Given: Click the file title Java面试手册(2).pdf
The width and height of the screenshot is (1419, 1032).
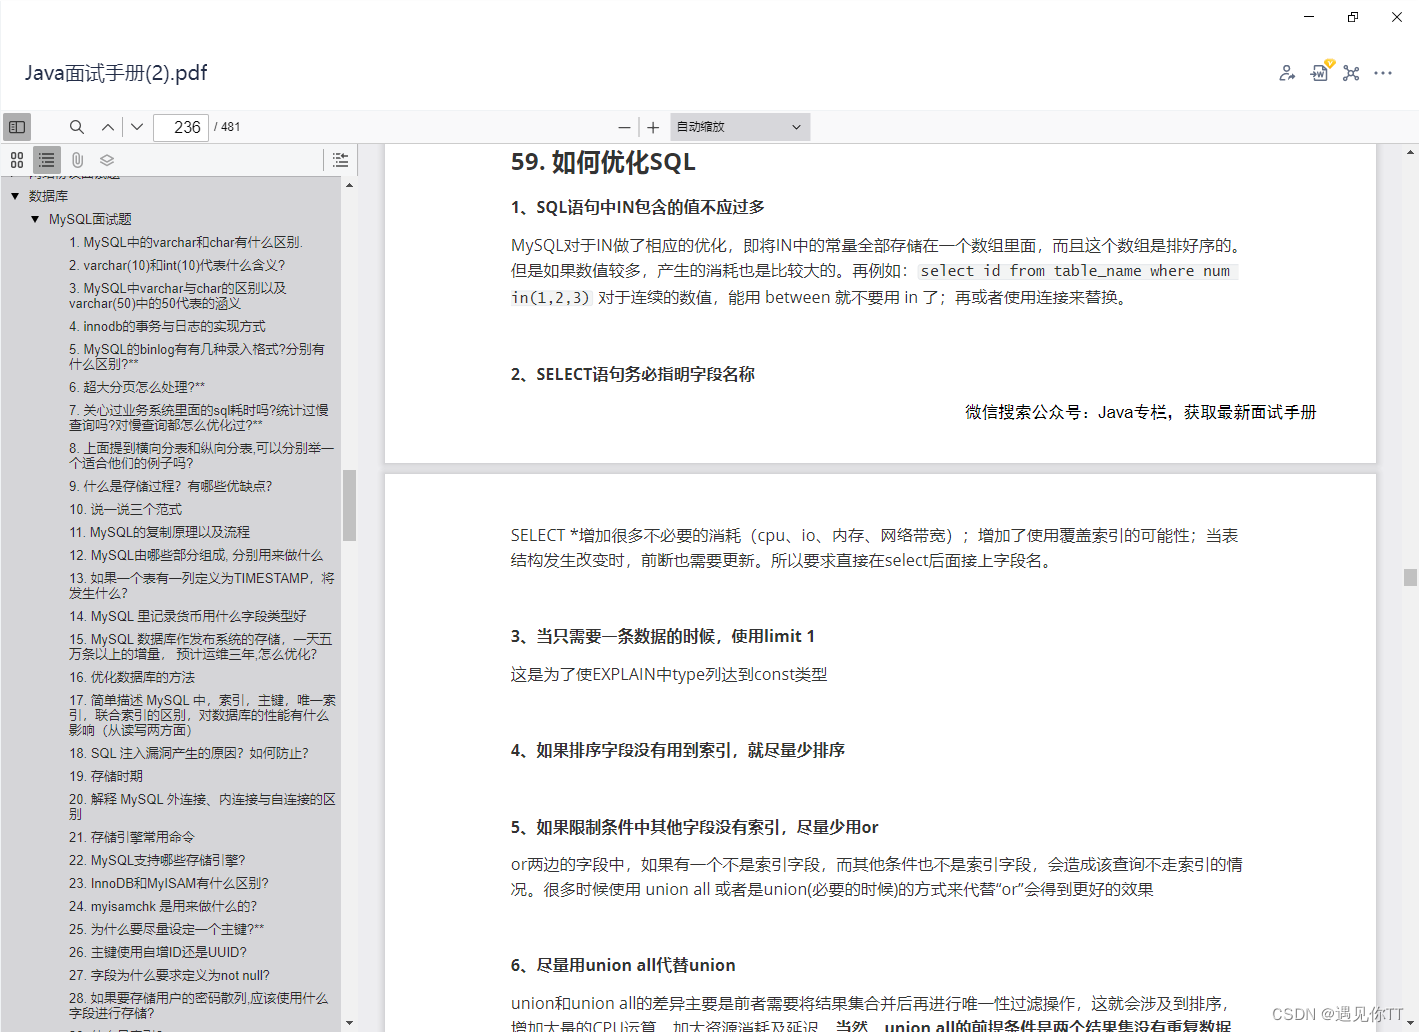Looking at the screenshot, I should [116, 73].
